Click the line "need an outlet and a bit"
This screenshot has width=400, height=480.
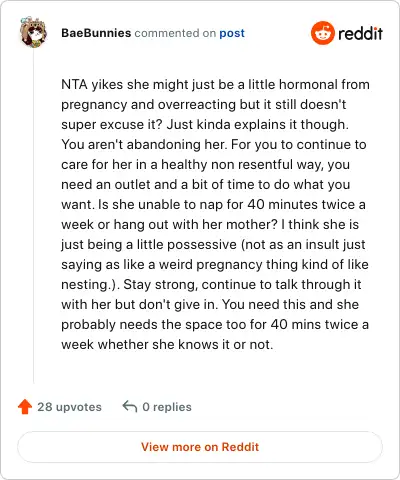206,184
